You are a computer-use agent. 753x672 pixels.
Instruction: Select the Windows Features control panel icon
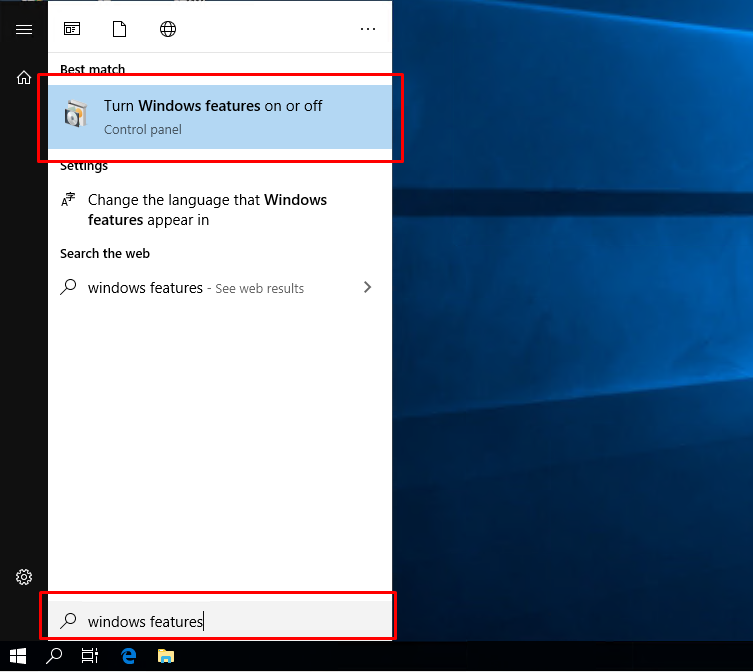click(x=76, y=114)
